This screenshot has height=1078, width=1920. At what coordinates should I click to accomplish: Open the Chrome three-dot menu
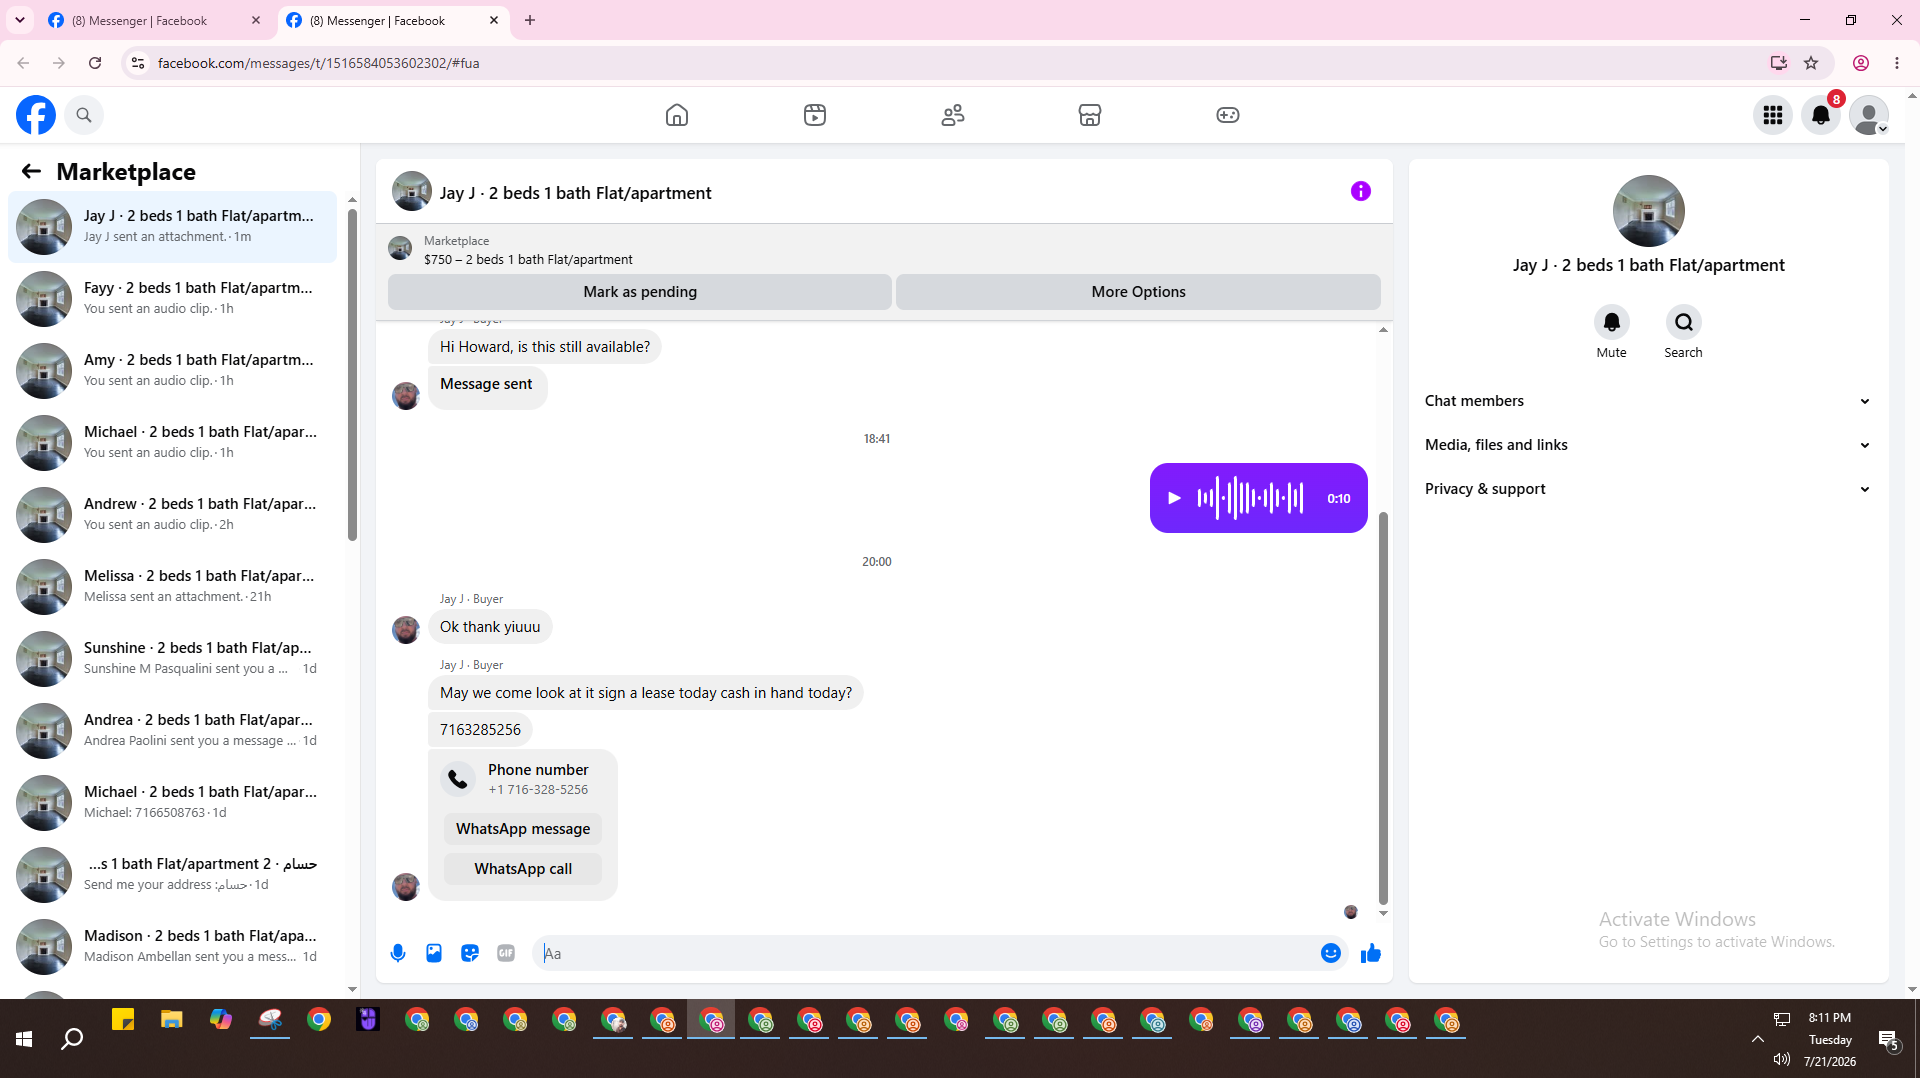(1897, 63)
